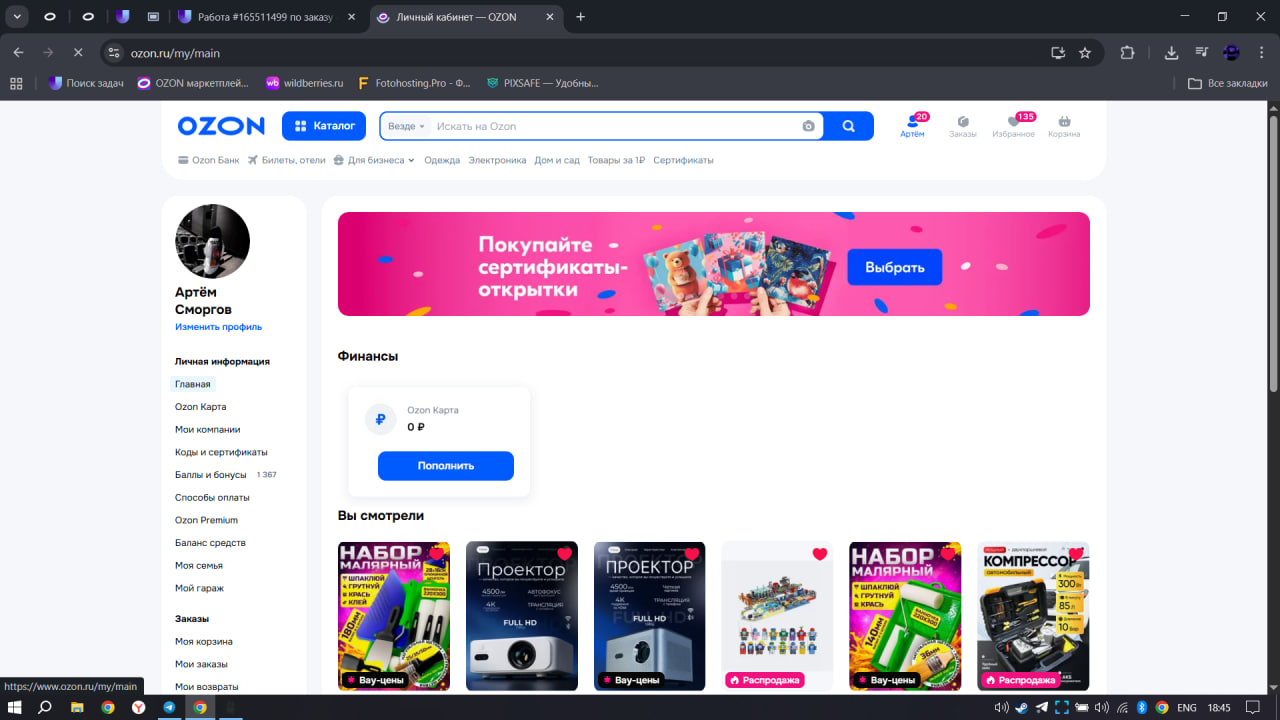1280x720 pixels.
Task: Select Главная in the sidebar
Action: pos(193,384)
